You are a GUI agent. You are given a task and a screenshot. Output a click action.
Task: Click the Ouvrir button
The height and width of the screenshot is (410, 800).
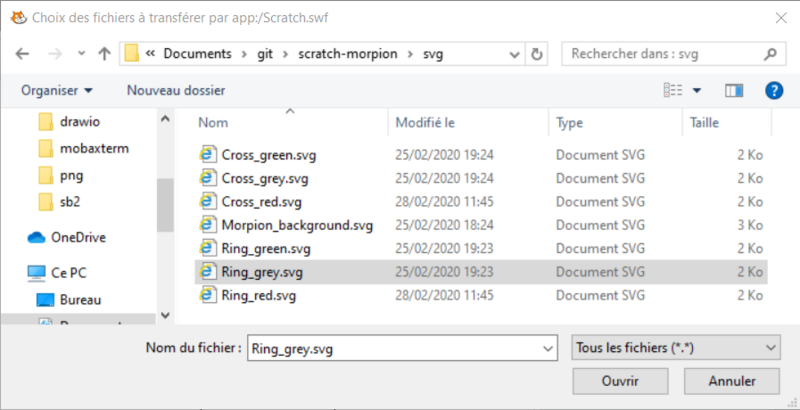pyautogui.click(x=620, y=381)
